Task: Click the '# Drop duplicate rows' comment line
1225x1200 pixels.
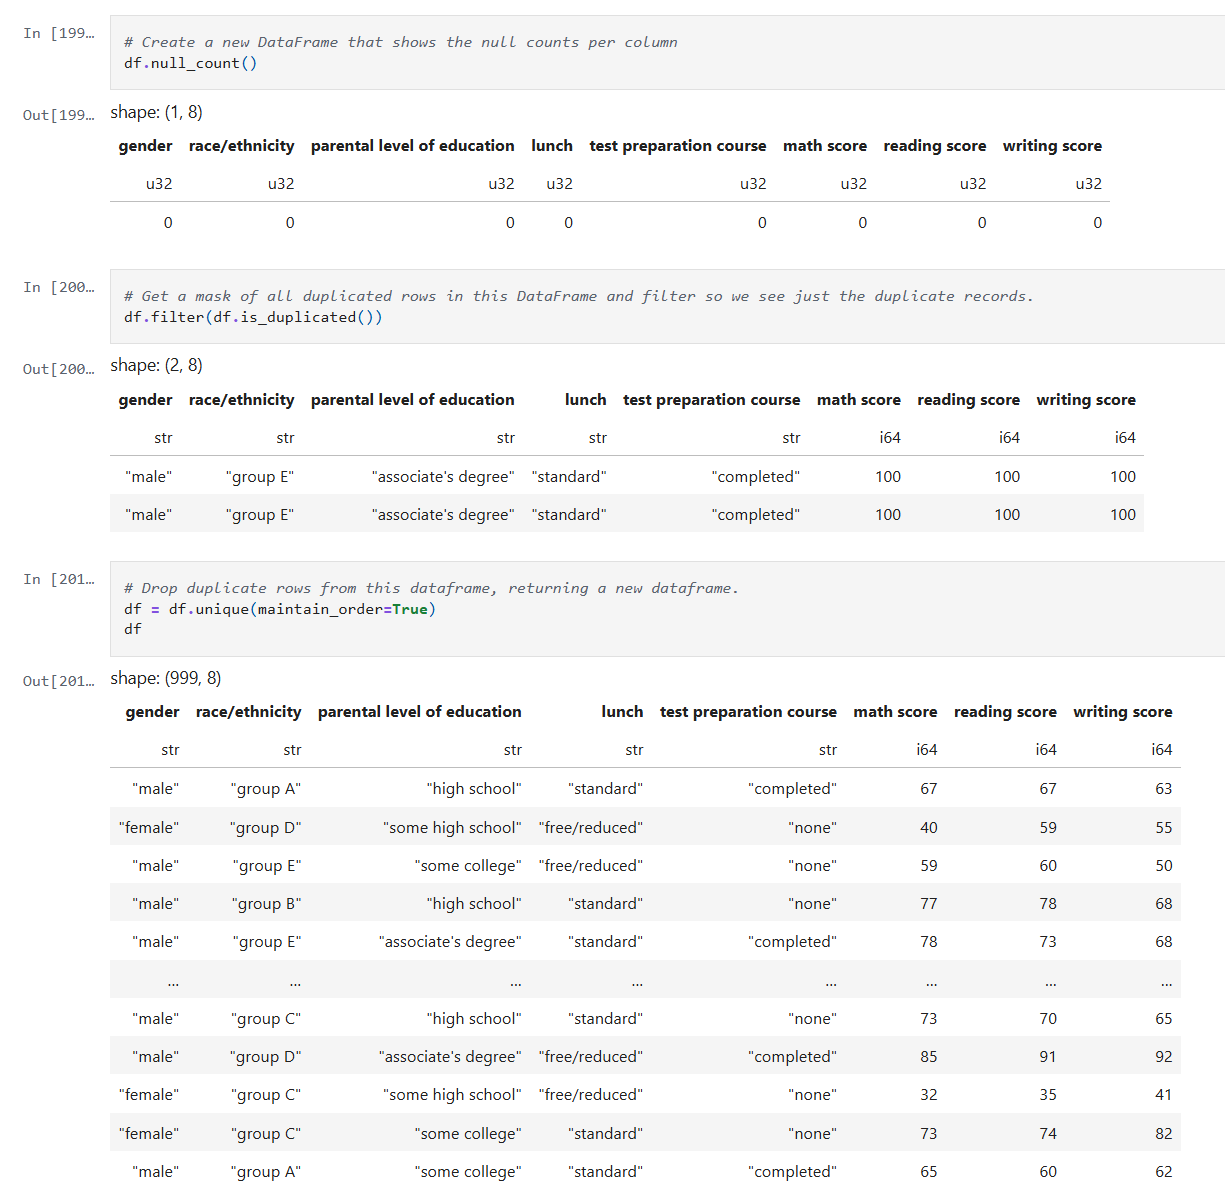Action: [x=431, y=588]
